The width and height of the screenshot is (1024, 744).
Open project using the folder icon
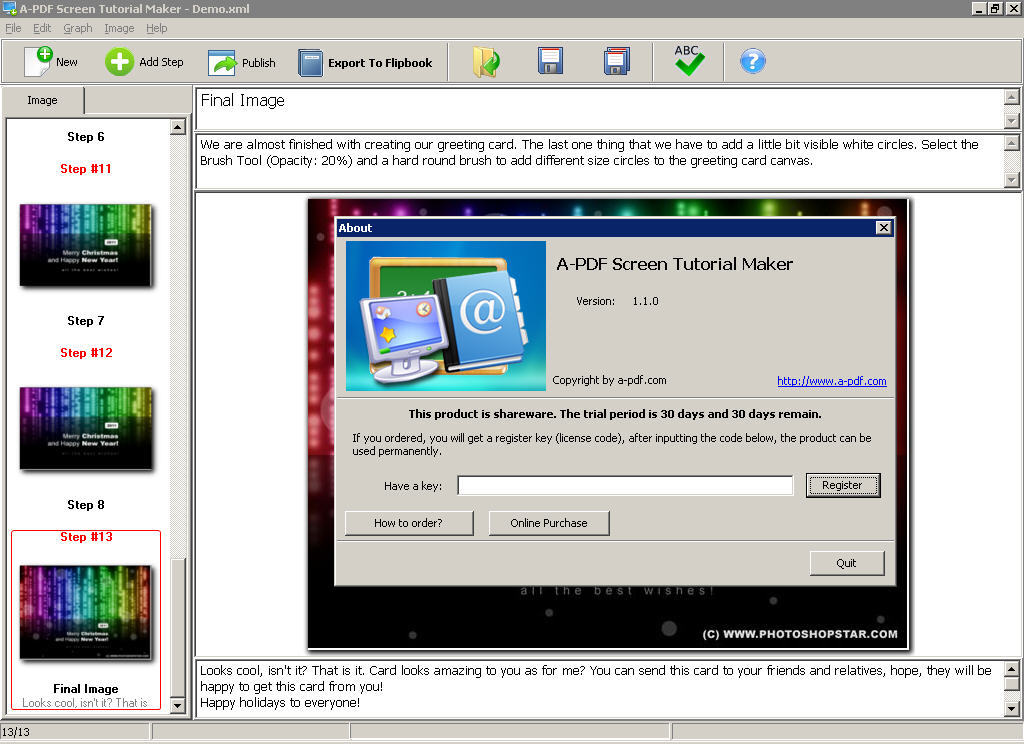(487, 62)
